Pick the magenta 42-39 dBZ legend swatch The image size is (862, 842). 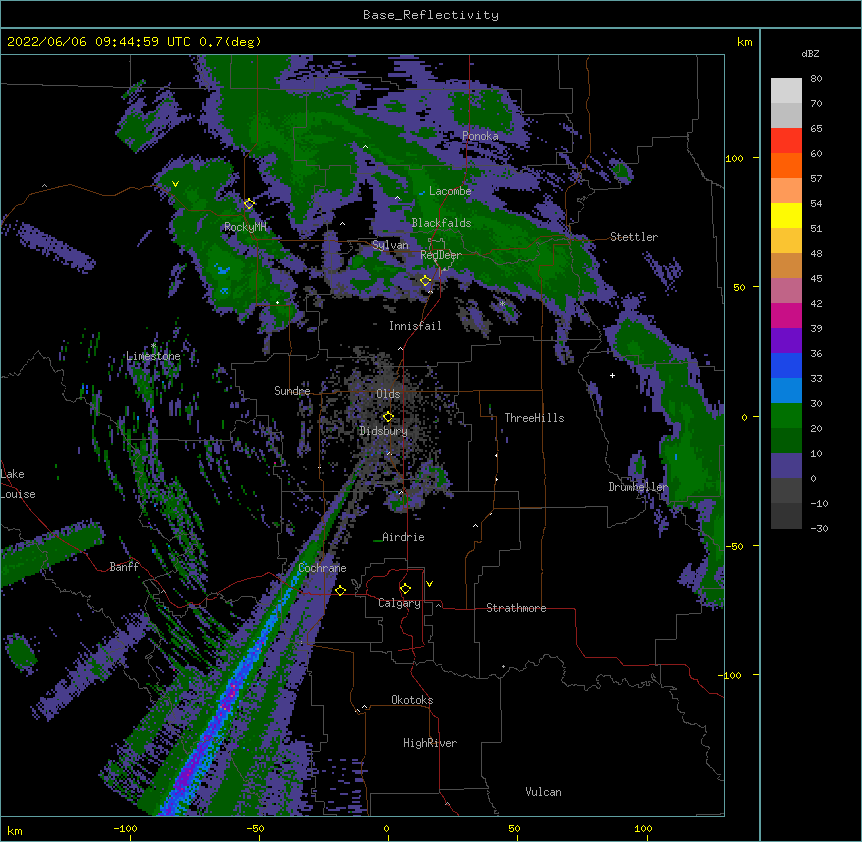tap(786, 315)
